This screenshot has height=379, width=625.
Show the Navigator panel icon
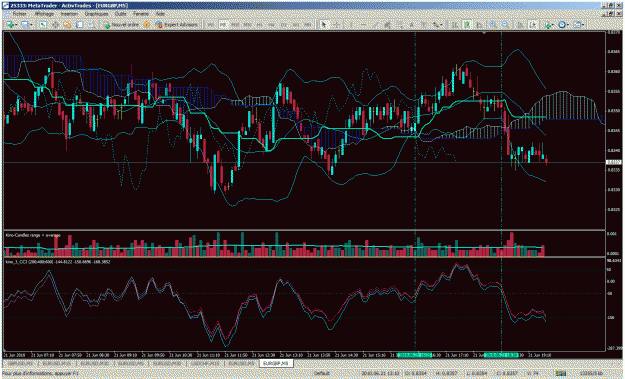tap(67, 25)
